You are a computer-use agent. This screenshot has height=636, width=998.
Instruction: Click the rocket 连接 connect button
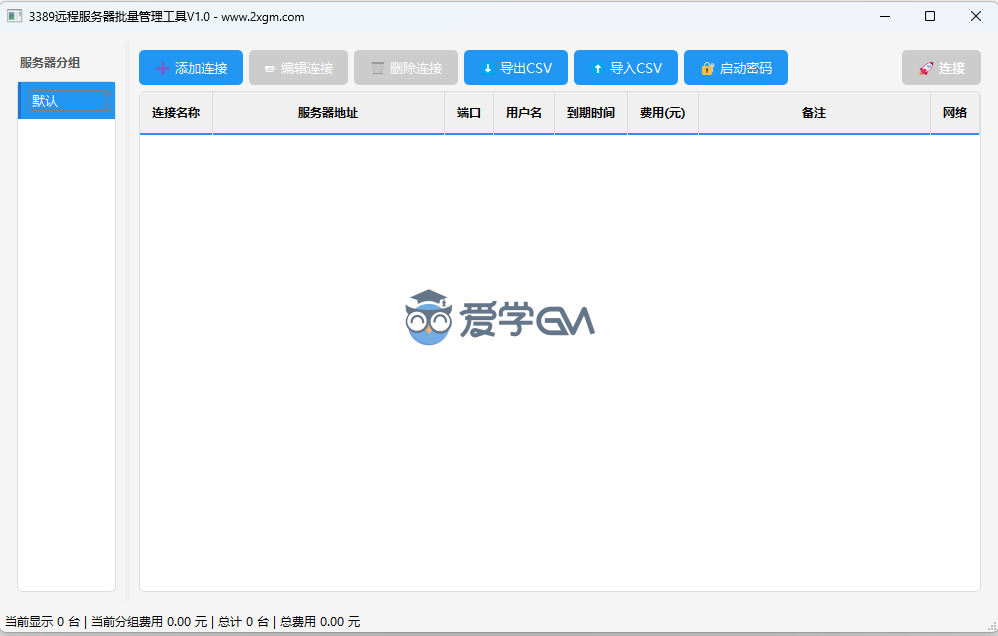coord(941,68)
